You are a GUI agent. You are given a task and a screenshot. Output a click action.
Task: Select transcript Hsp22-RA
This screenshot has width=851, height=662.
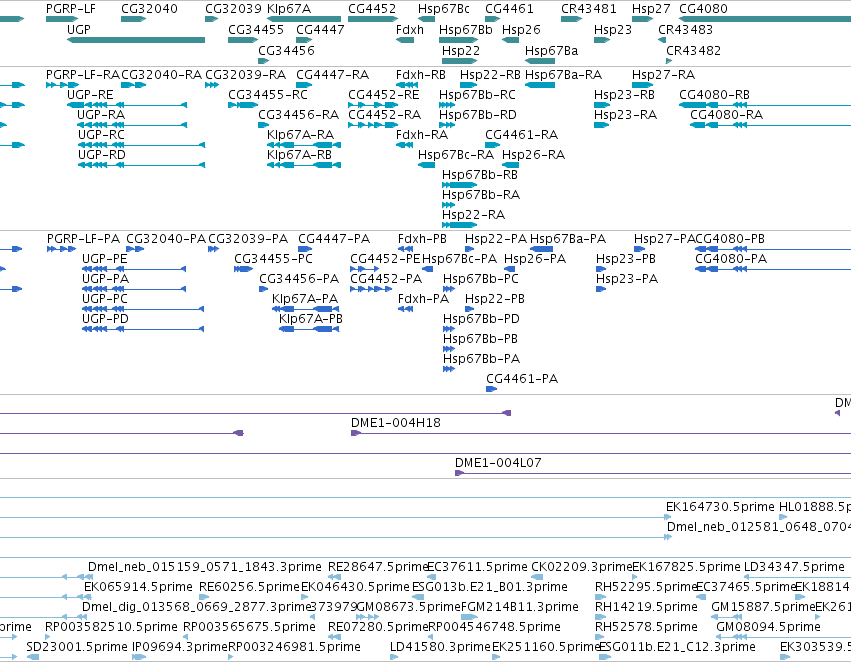click(x=473, y=214)
